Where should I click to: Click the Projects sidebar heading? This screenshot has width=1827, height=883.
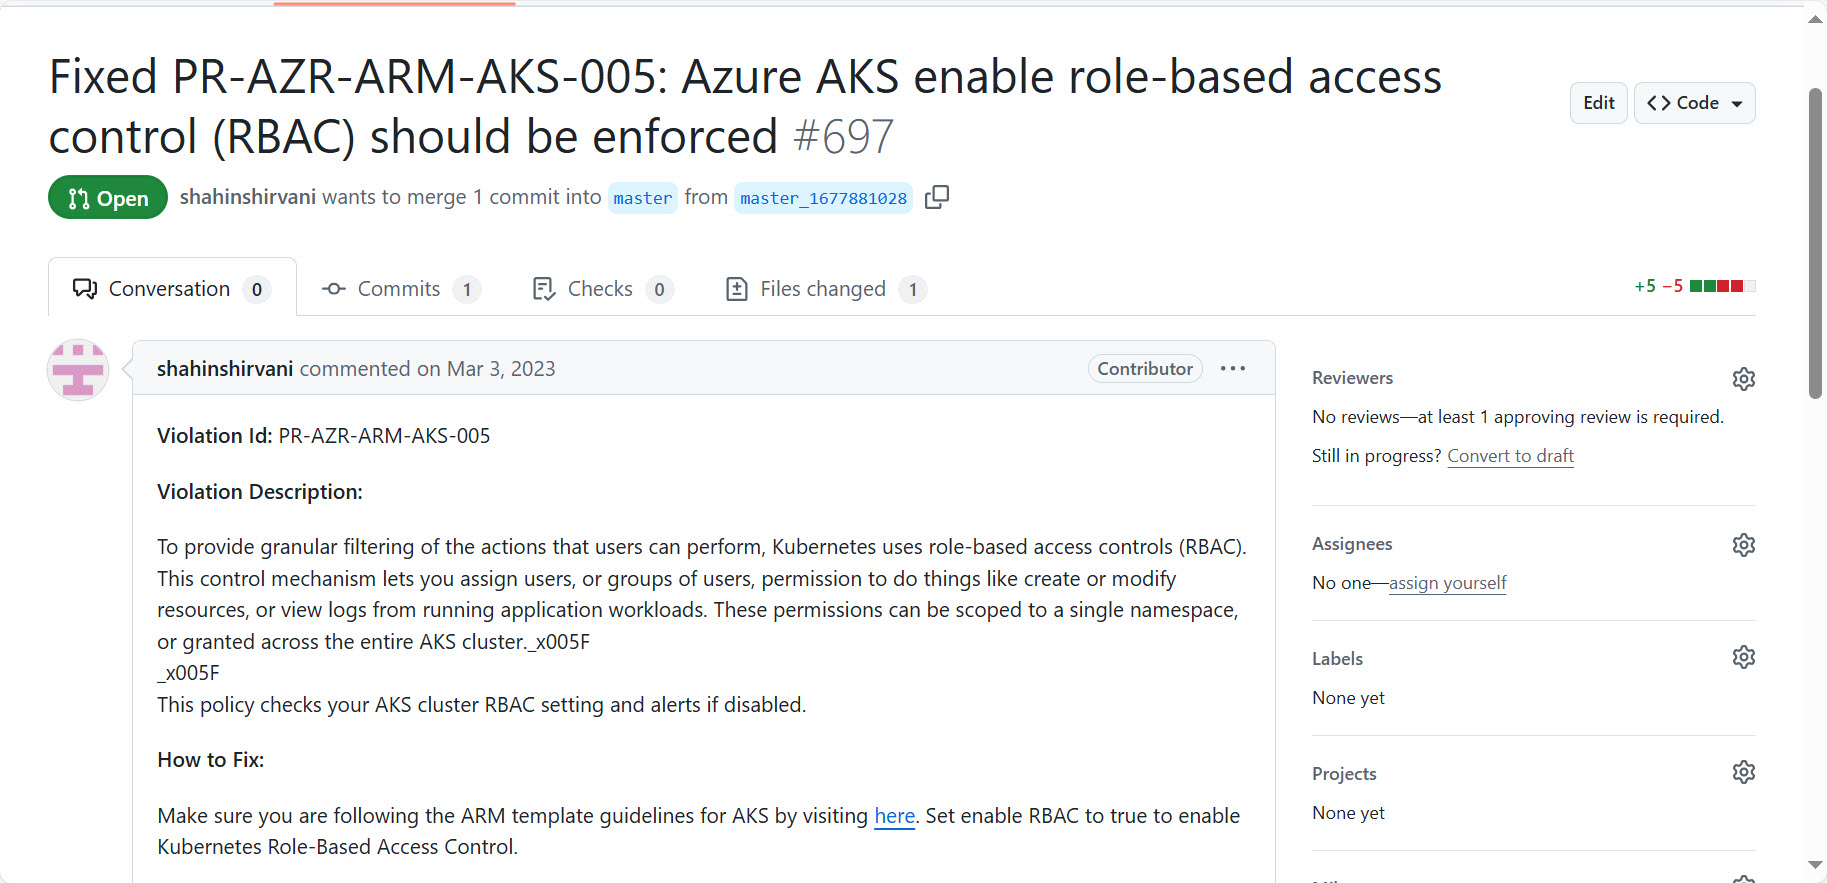click(1344, 774)
